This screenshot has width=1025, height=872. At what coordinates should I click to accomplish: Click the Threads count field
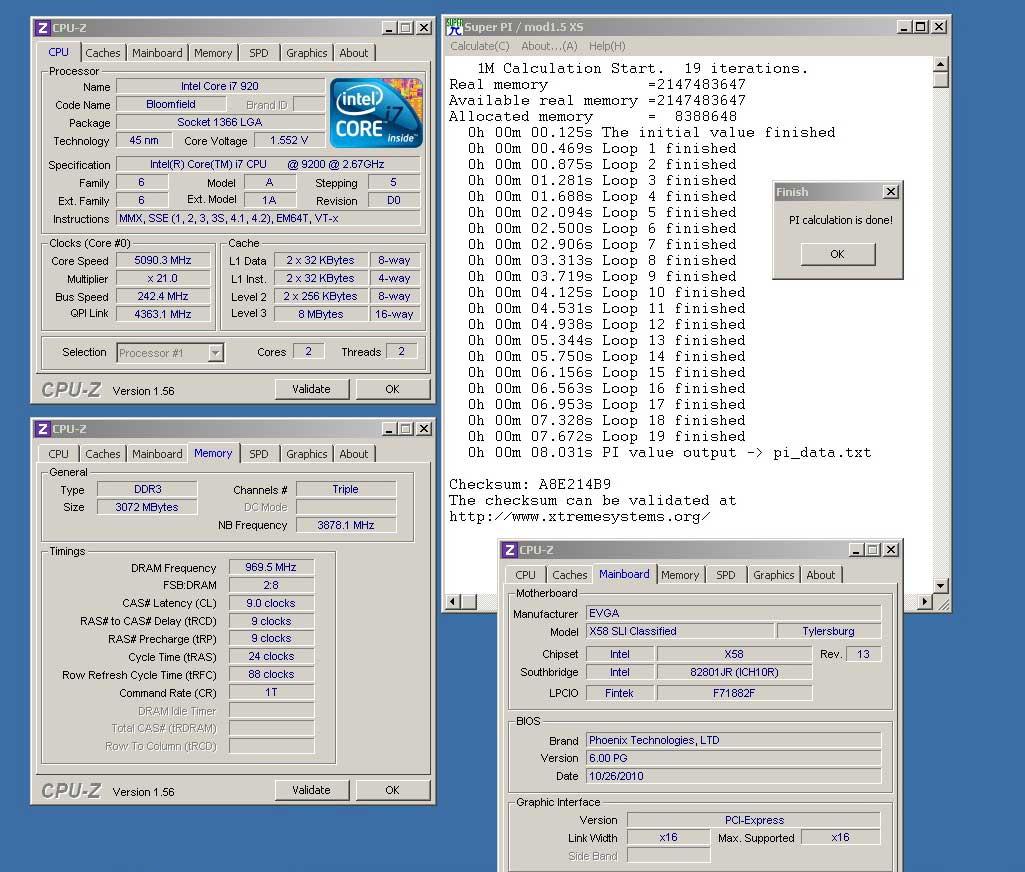point(401,352)
